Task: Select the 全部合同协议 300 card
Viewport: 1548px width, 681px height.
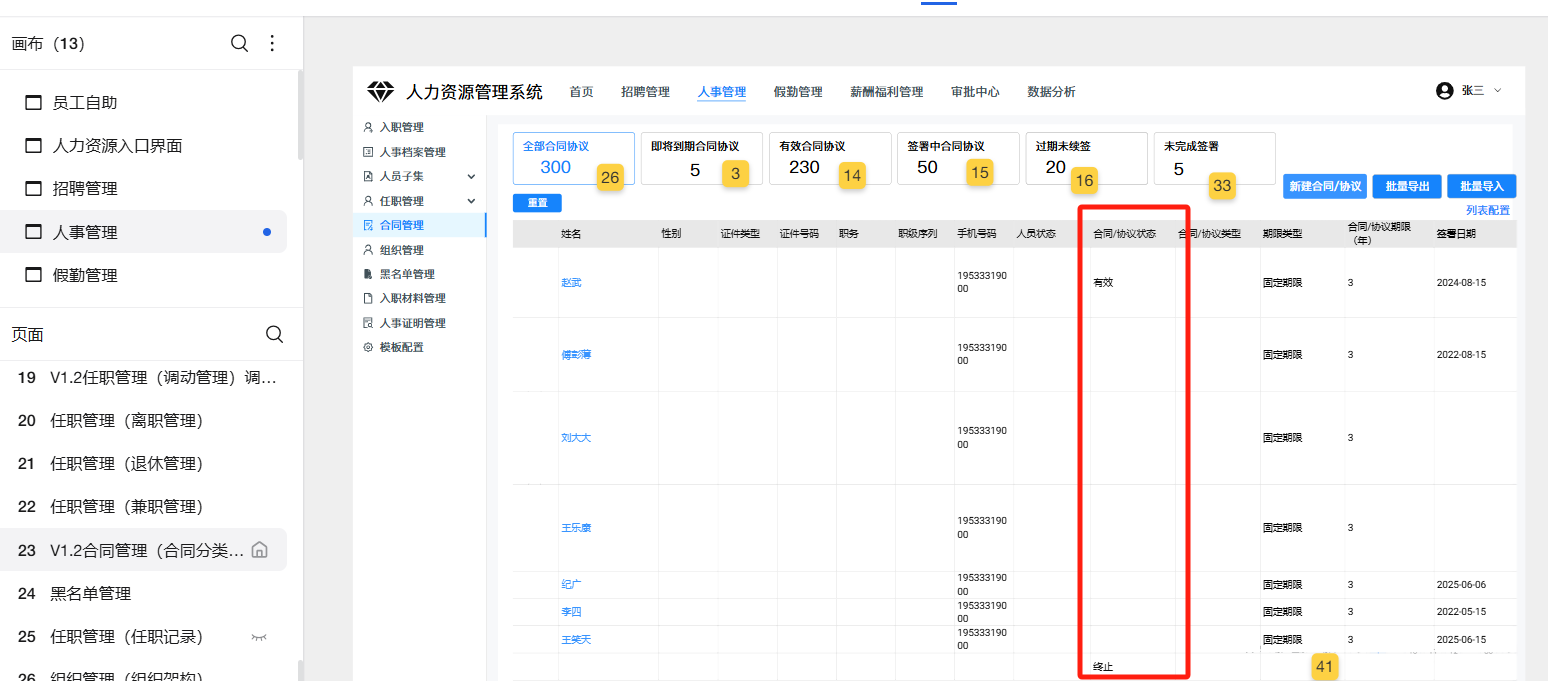Action: coord(574,158)
